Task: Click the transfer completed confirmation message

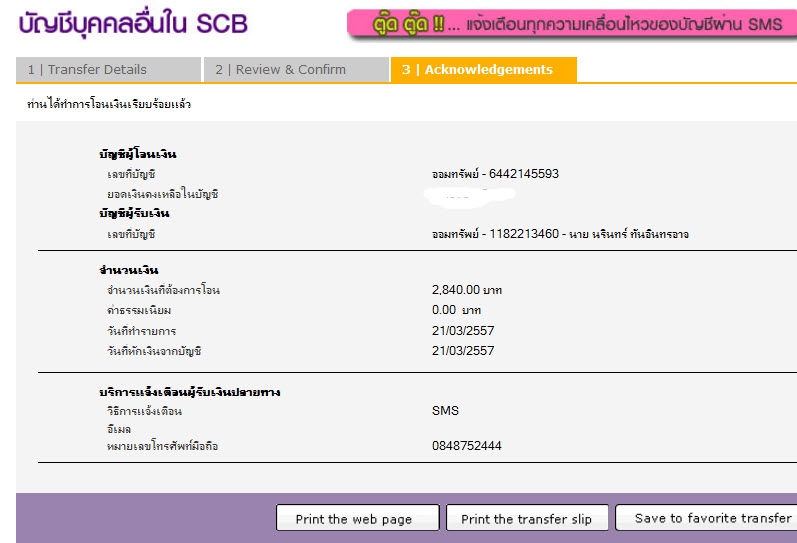Action: [109, 104]
